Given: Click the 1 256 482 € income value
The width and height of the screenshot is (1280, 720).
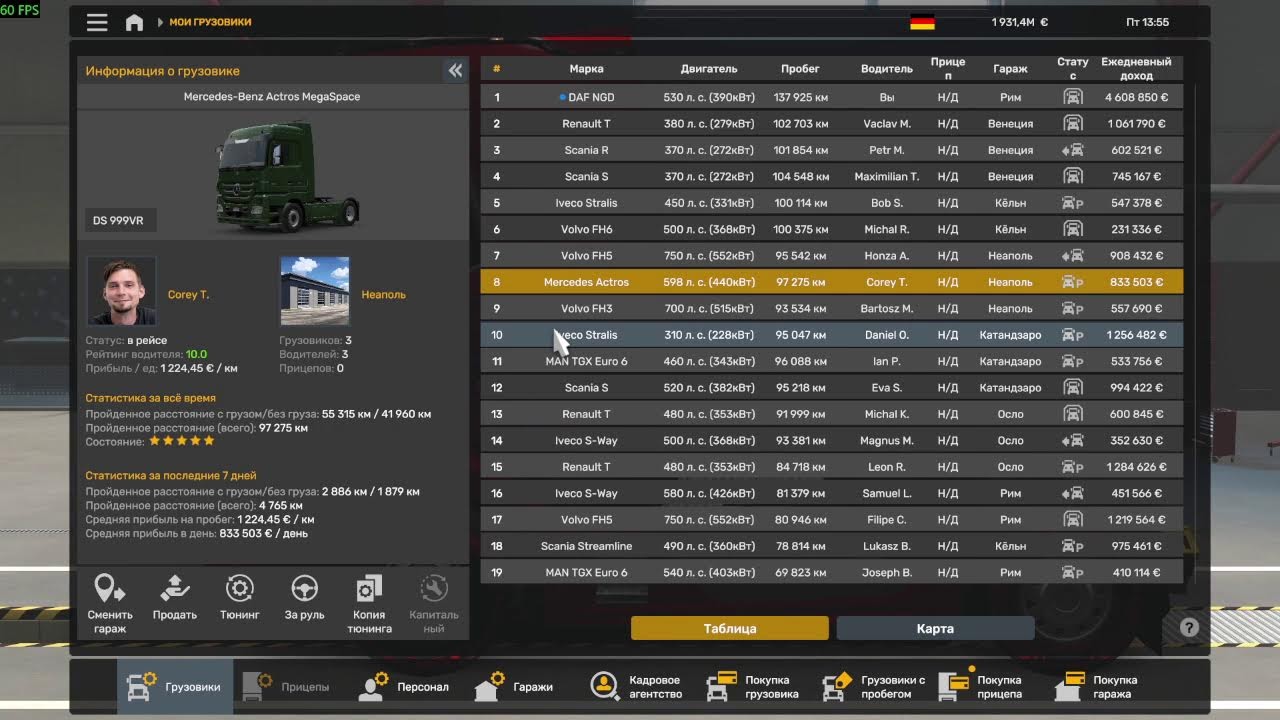Looking at the screenshot, I should point(1136,335).
